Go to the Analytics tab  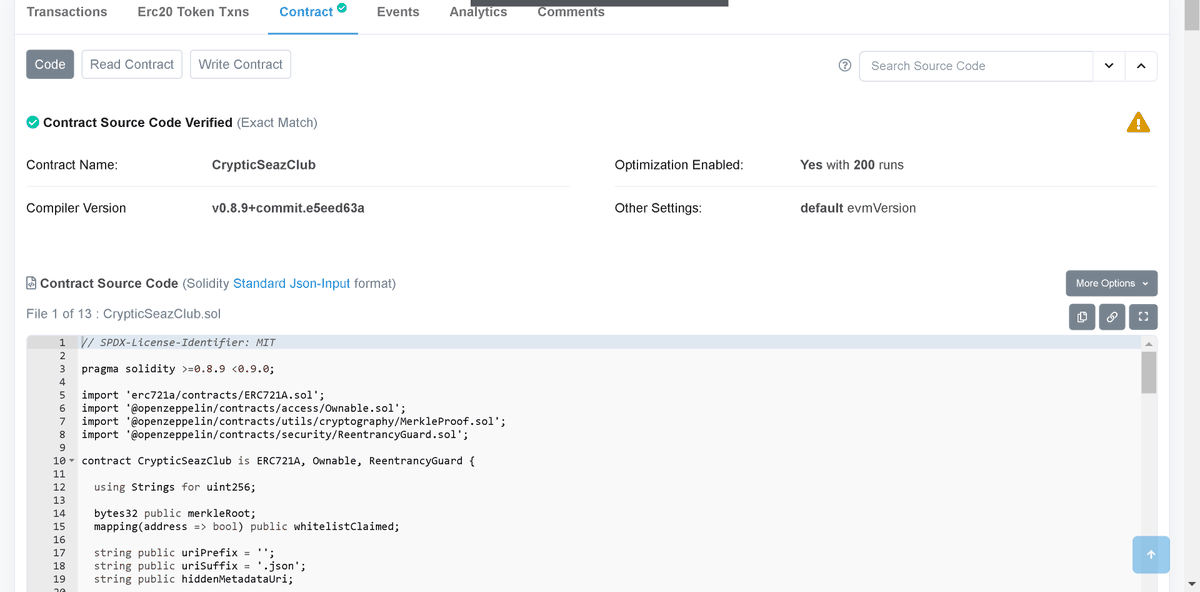tap(478, 12)
